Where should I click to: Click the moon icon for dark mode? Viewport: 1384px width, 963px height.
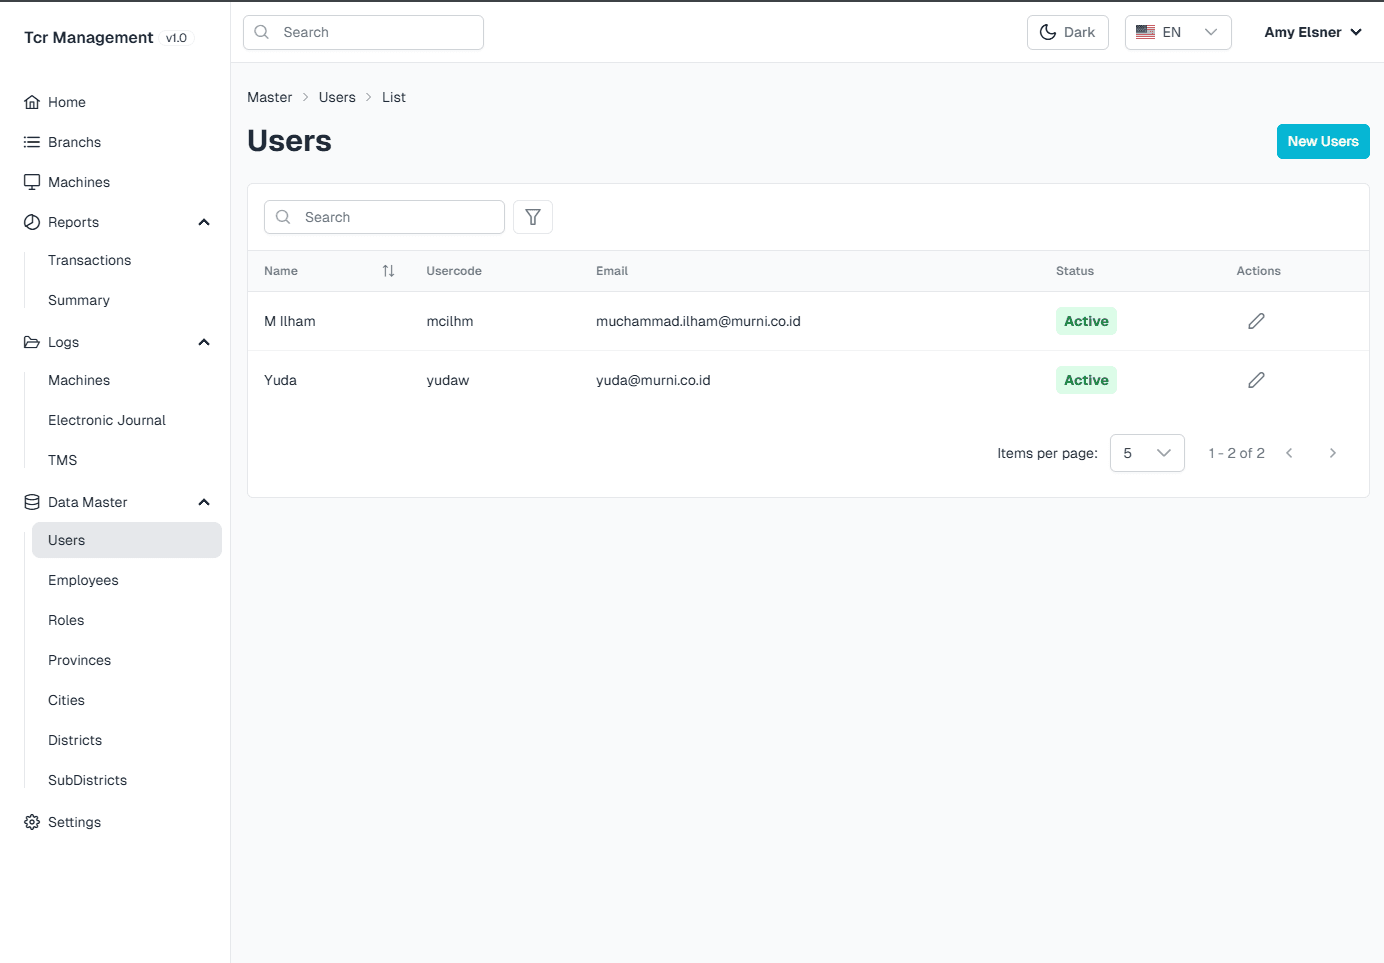pos(1048,32)
